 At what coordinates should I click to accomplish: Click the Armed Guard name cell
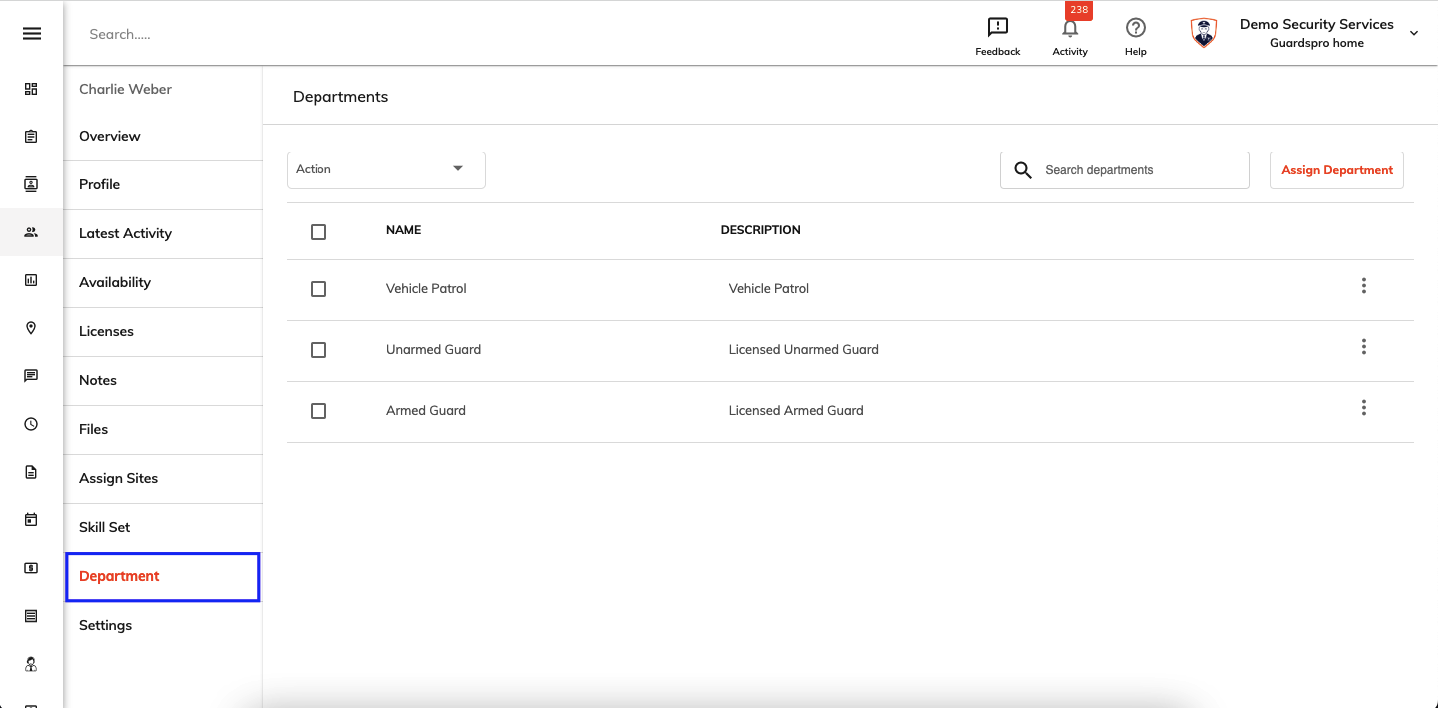[x=426, y=410]
